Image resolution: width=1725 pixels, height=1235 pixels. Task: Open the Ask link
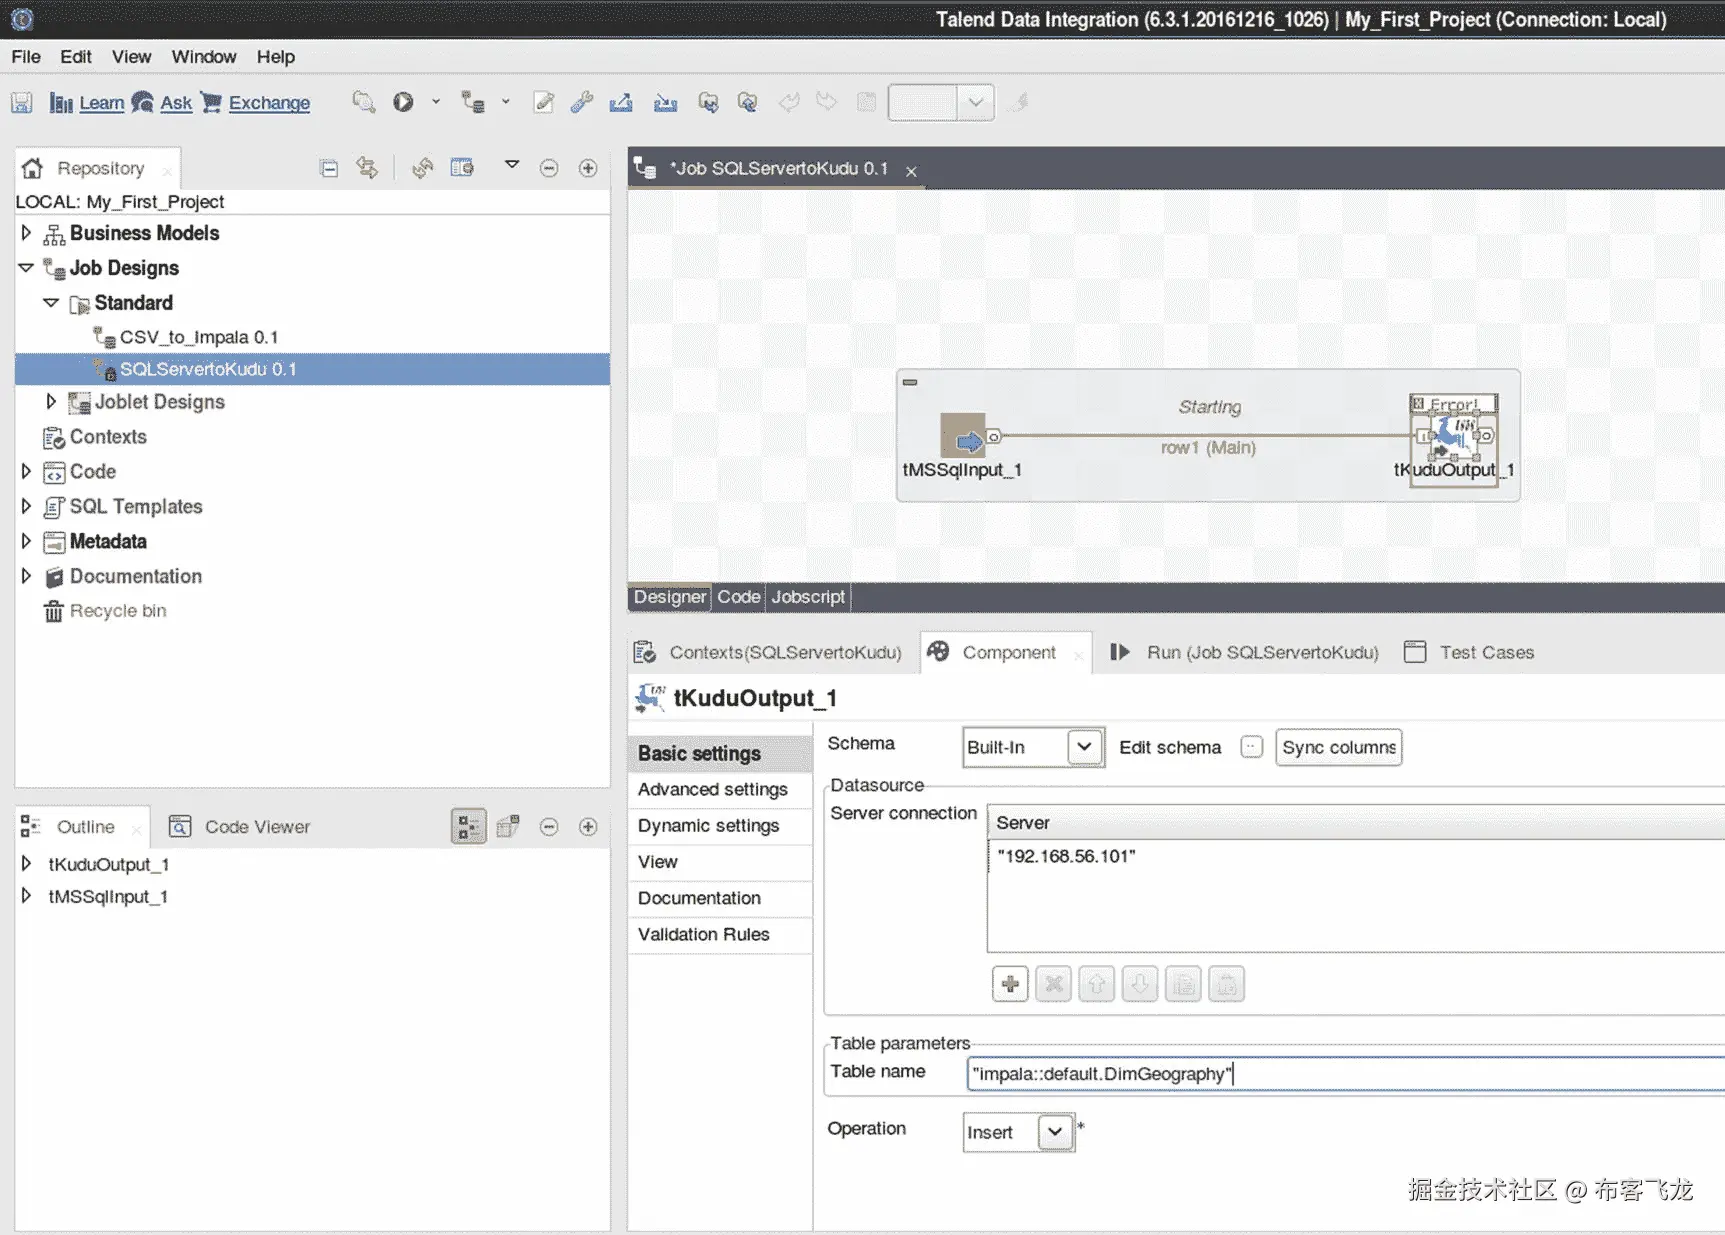tap(176, 103)
